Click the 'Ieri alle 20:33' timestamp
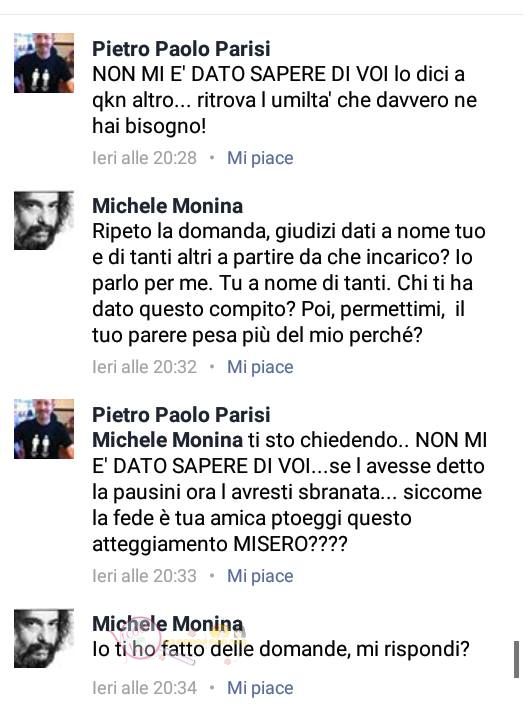 coord(144,576)
